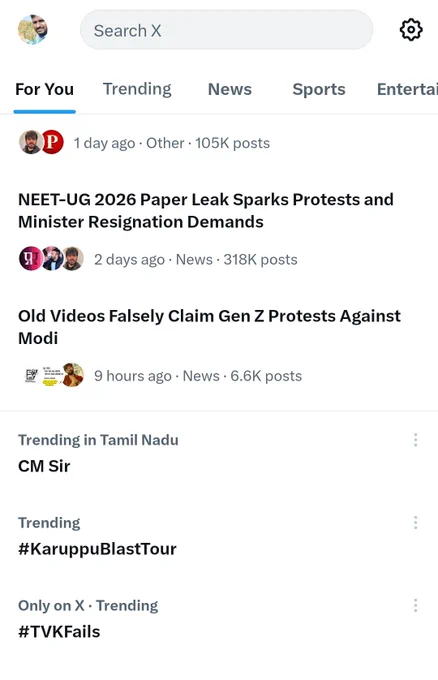The image size is (438, 680).
Task: Open more options for CM Sir trend
Action: tap(415, 440)
